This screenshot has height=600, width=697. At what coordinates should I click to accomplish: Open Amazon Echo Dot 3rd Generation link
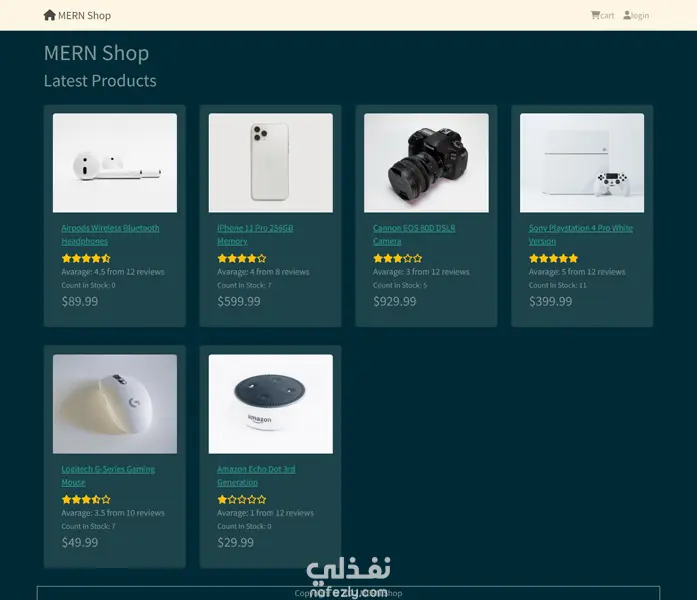256,476
